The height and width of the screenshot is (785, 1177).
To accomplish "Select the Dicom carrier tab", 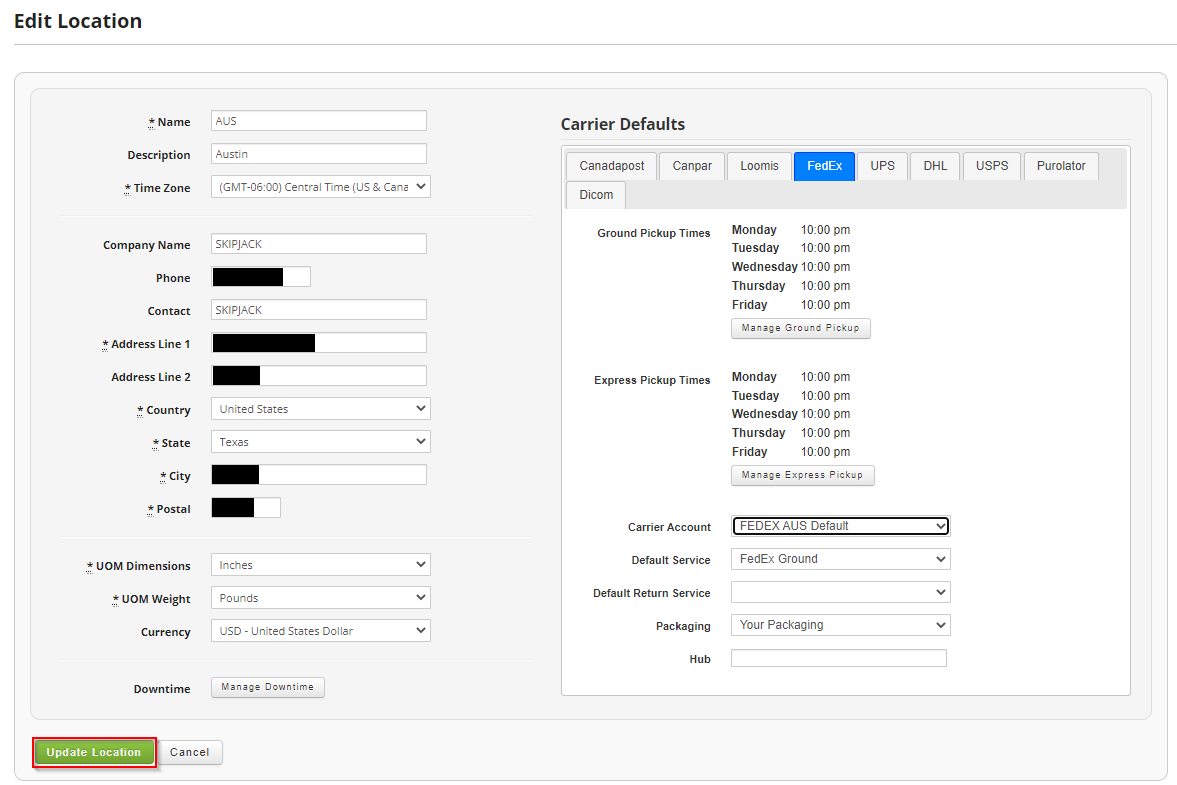I will 595,194.
